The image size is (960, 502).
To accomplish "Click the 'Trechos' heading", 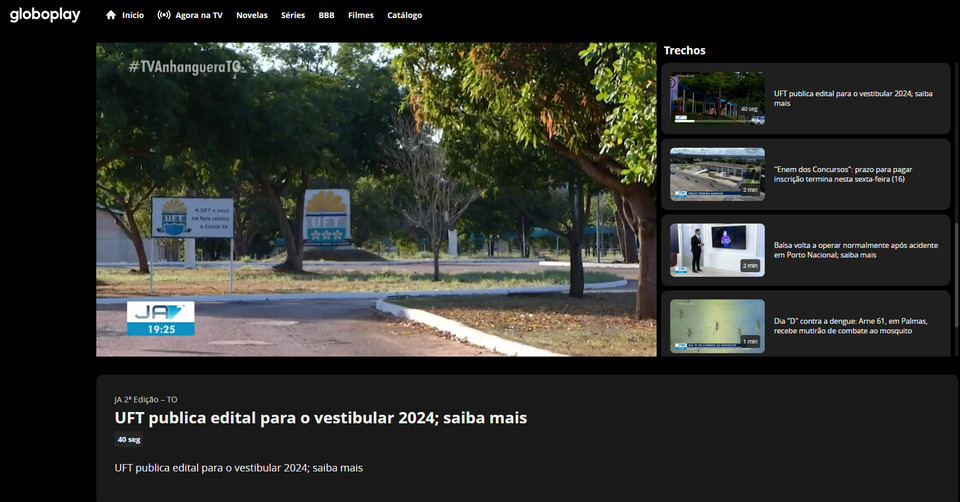I will [684, 51].
